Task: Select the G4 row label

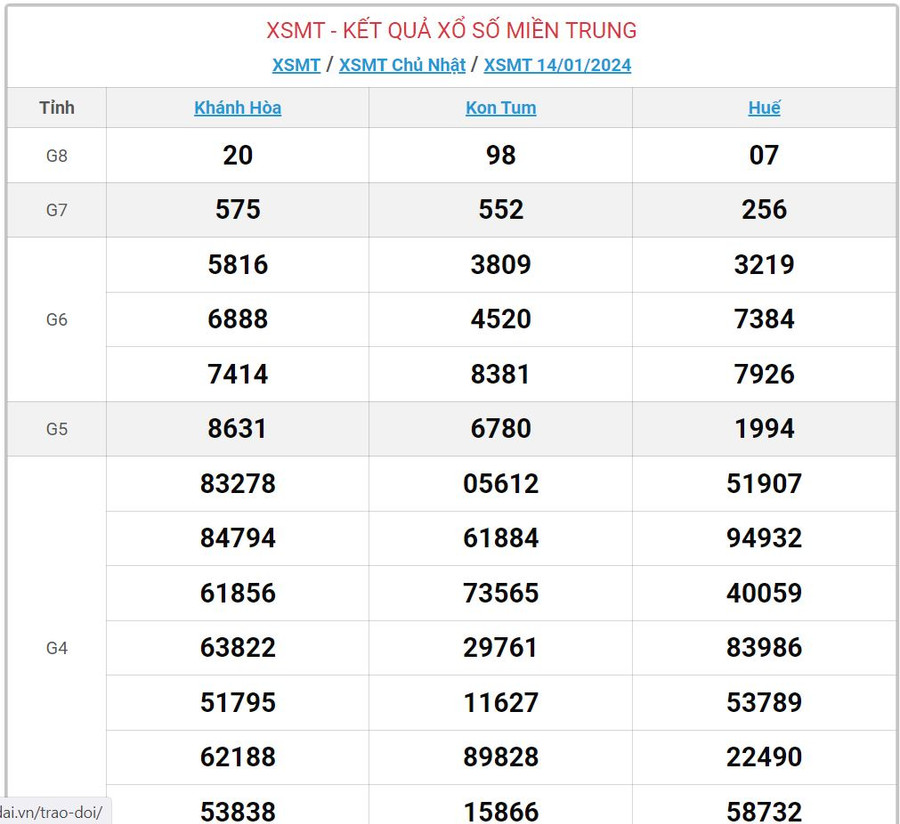Action: coord(57,648)
